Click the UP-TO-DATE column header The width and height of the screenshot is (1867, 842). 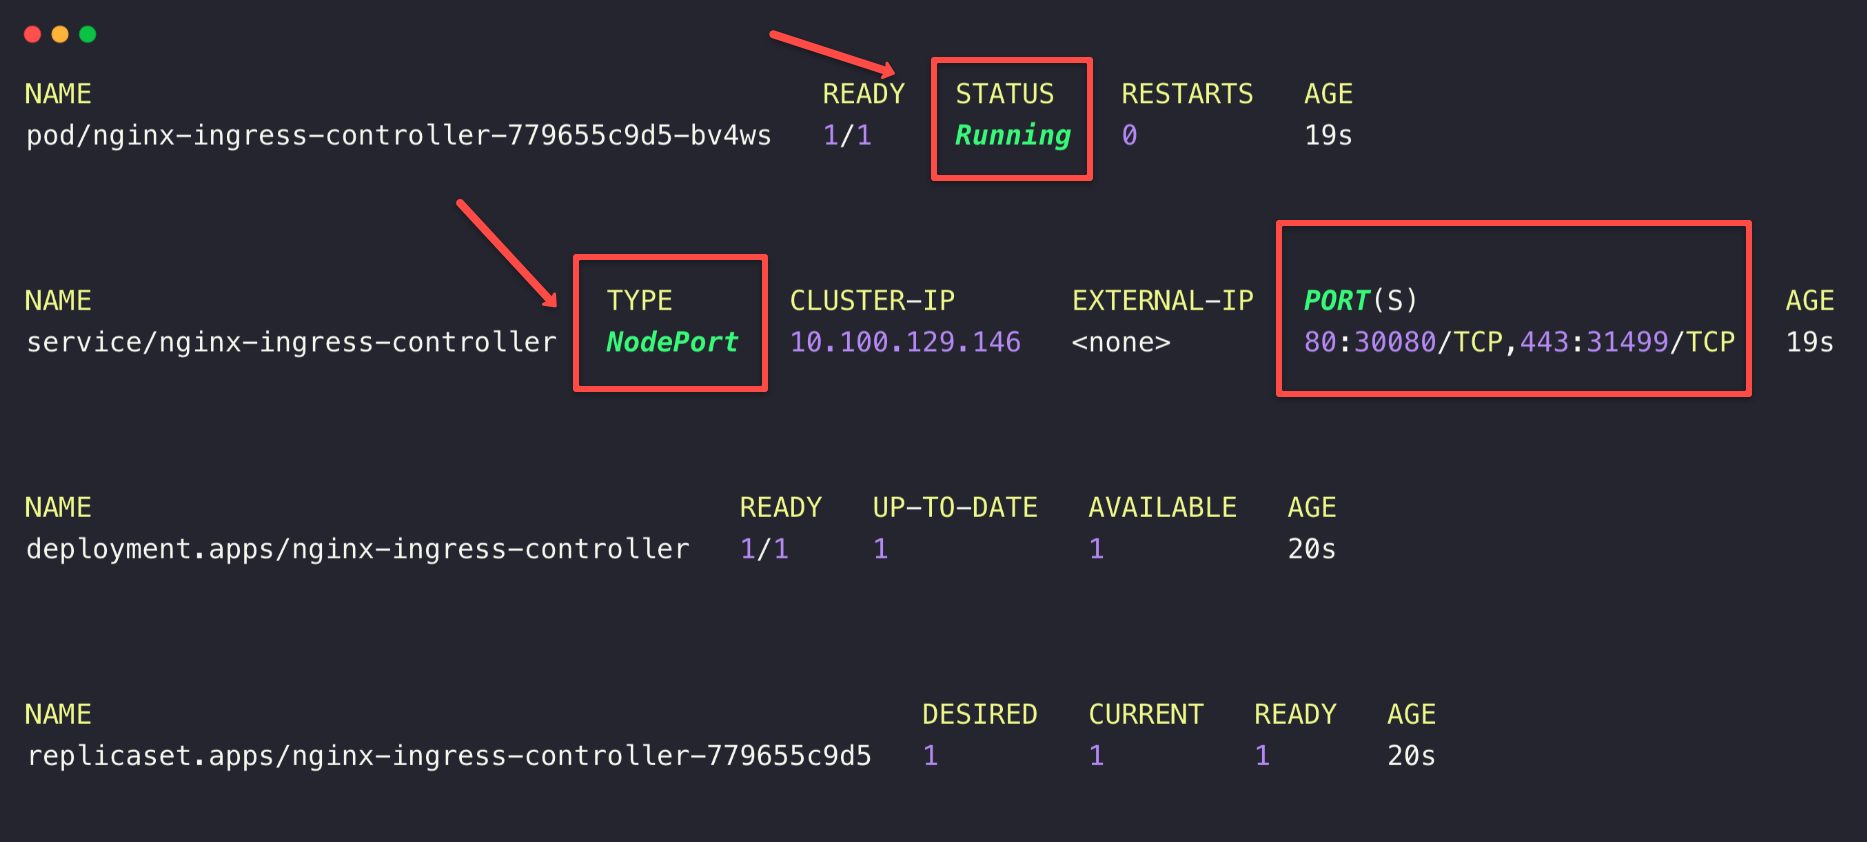tap(955, 508)
